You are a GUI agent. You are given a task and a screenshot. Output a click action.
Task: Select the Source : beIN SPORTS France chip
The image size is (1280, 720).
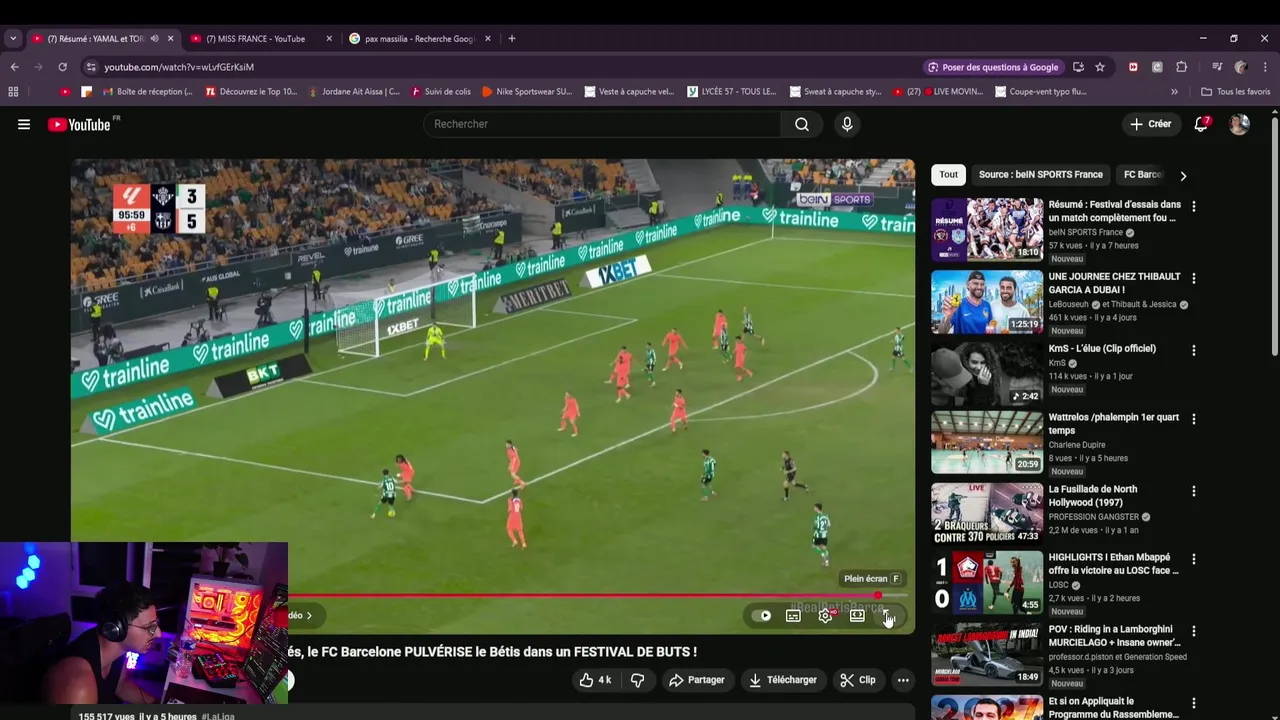1040,174
